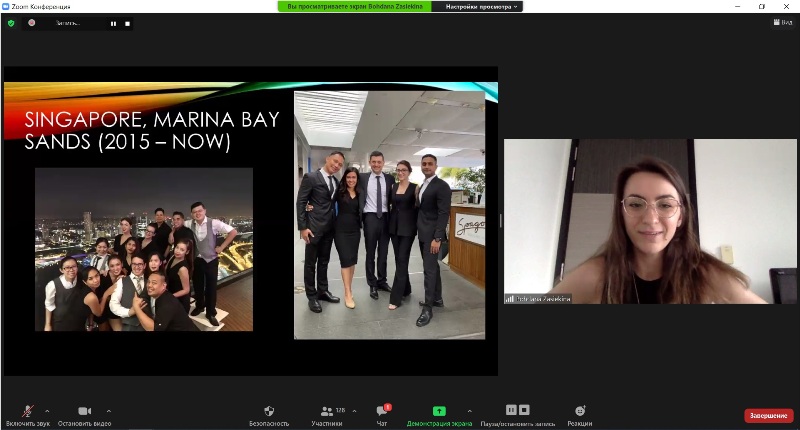Open the Безопасность security shield menu
Image resolution: width=800 pixels, height=430 pixels.
click(x=269, y=414)
